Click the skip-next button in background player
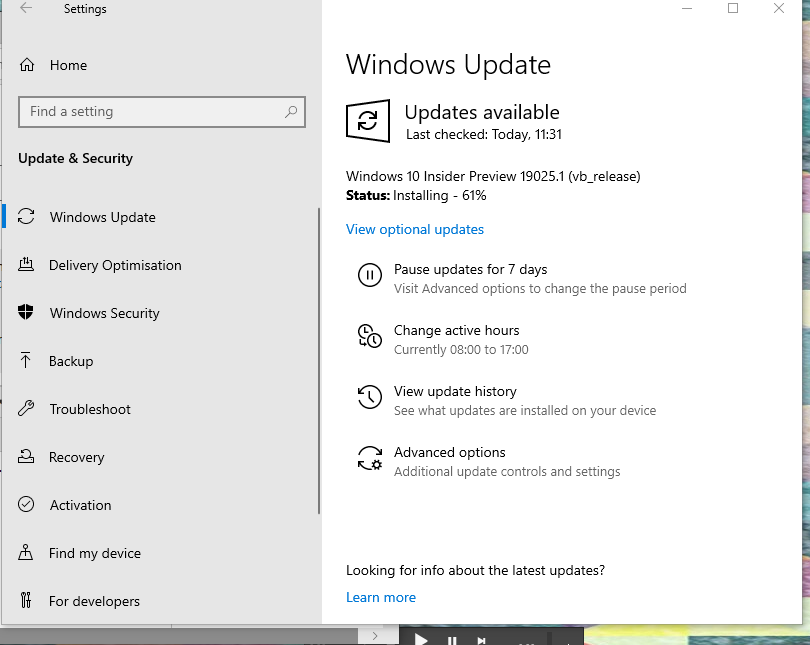Image resolution: width=810 pixels, height=645 pixels. click(x=481, y=641)
